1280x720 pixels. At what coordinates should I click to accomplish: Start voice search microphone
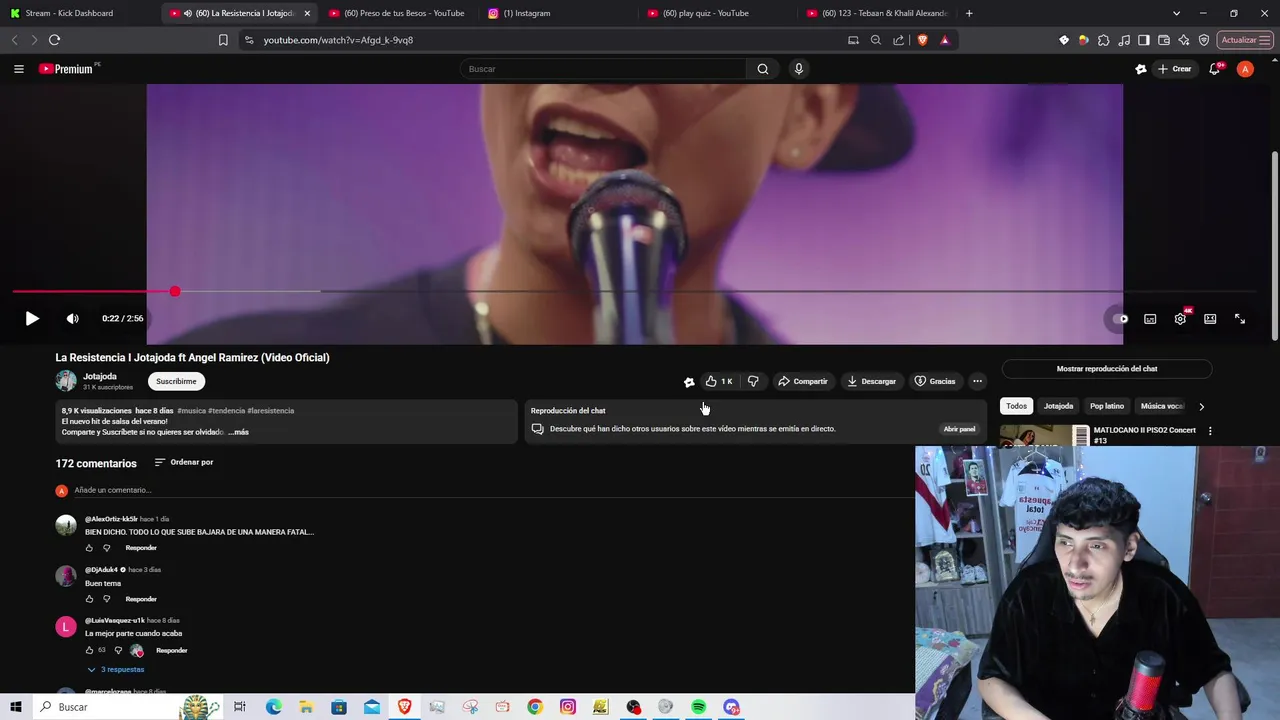798,69
